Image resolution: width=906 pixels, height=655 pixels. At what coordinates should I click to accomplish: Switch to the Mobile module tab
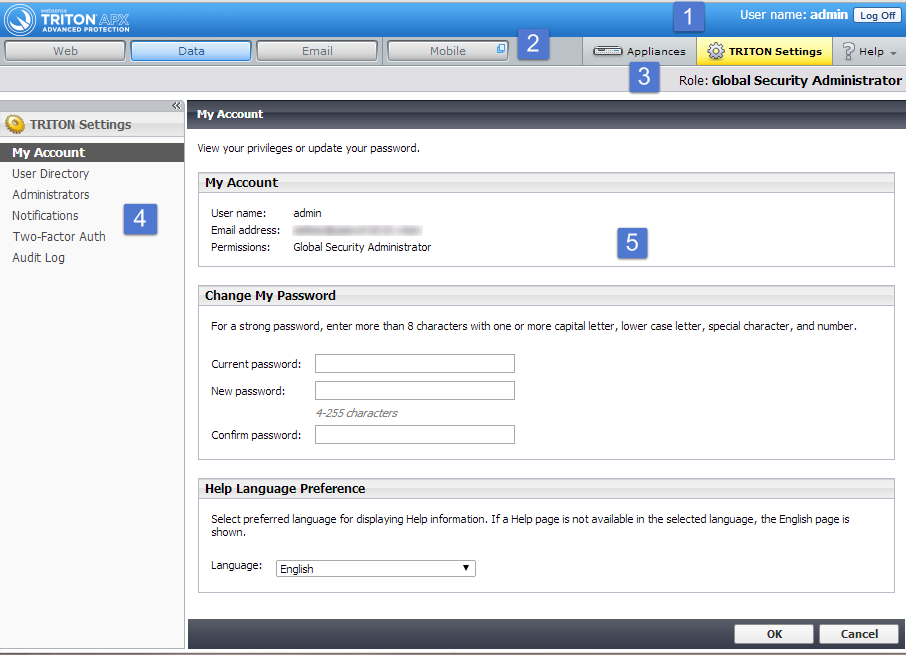448,51
